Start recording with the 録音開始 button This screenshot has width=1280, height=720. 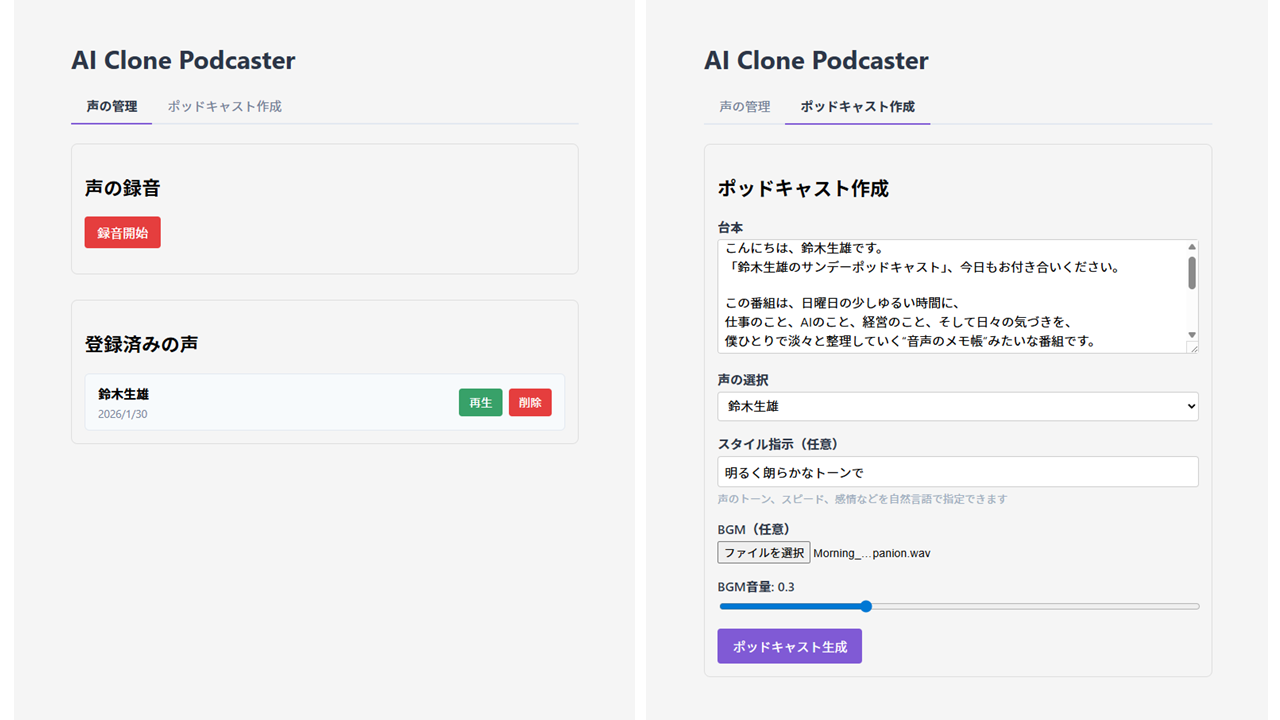[x=122, y=232]
